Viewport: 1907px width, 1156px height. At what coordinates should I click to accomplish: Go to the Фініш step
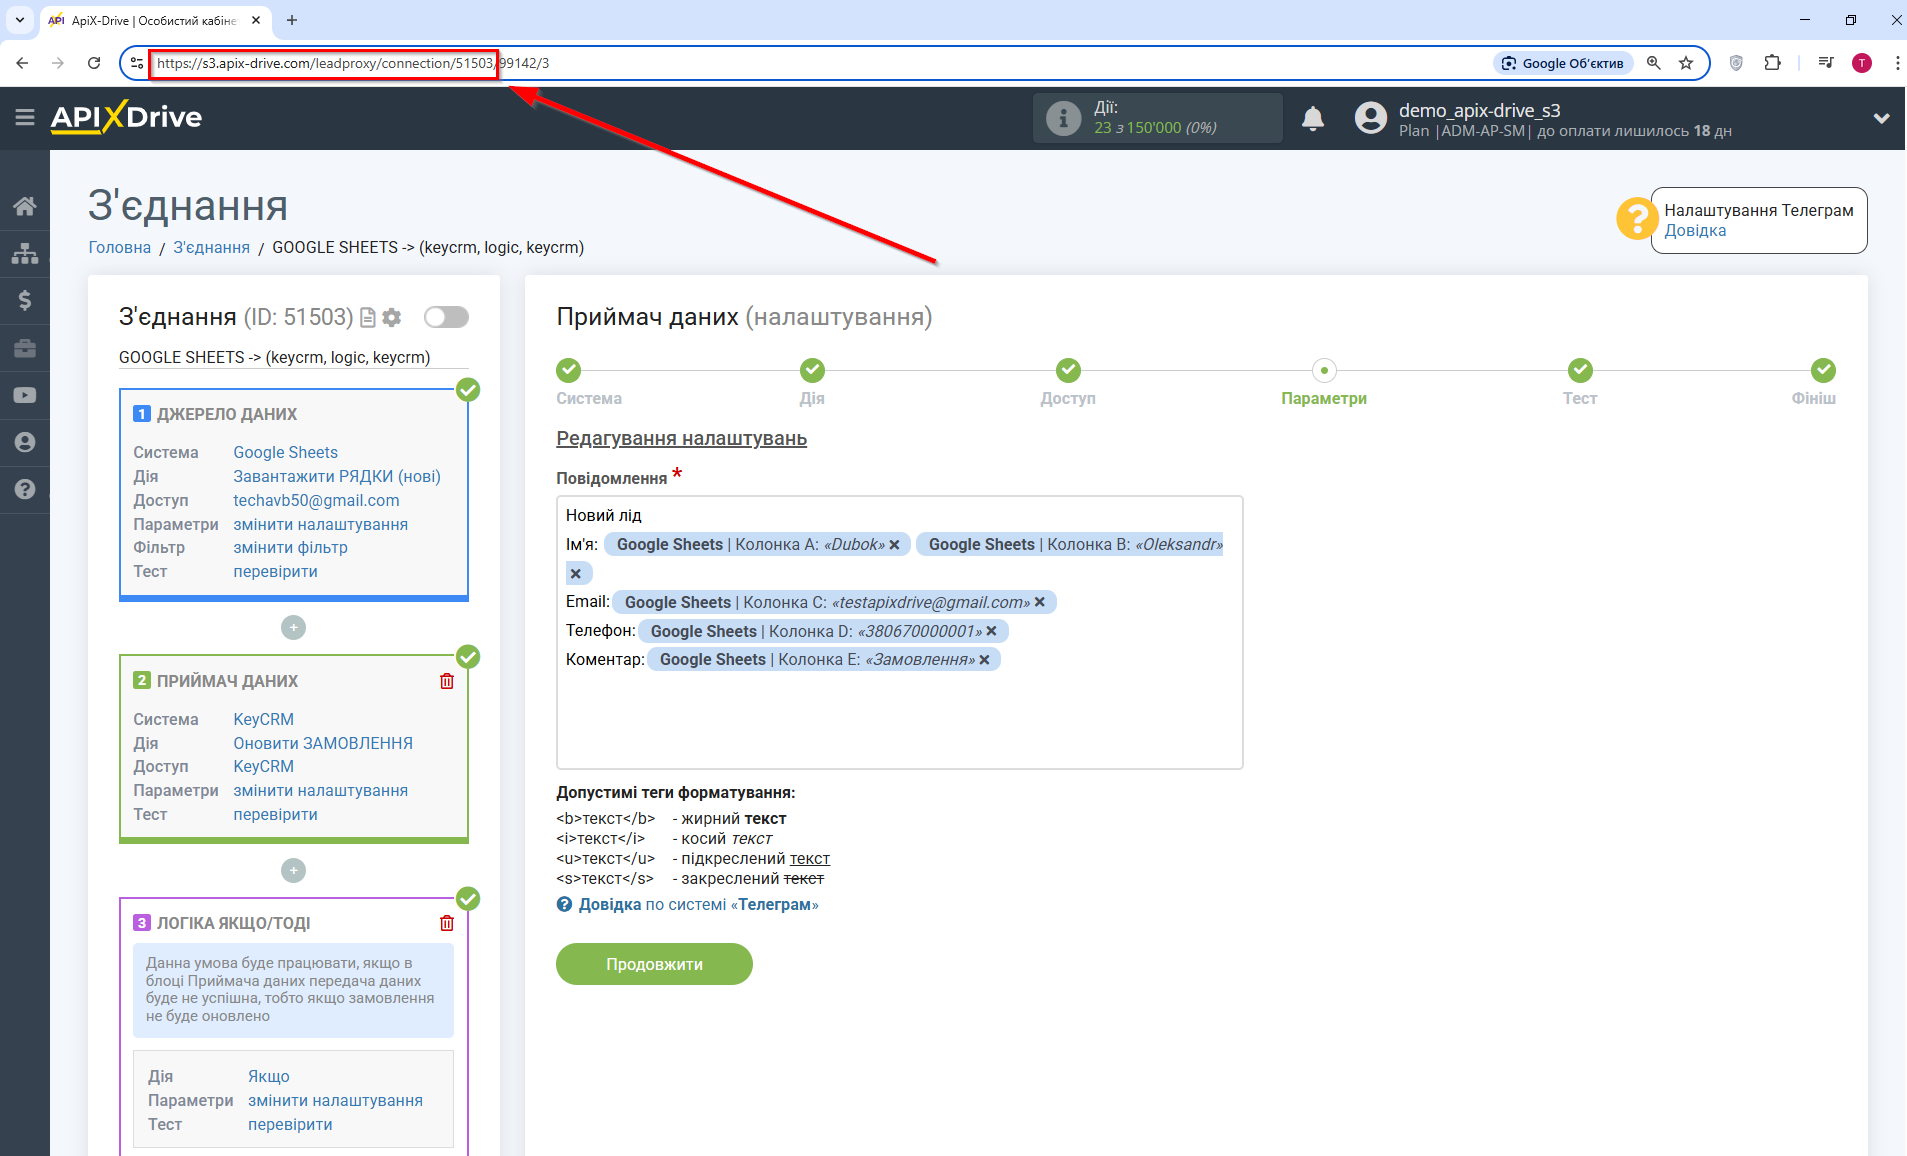click(1823, 370)
